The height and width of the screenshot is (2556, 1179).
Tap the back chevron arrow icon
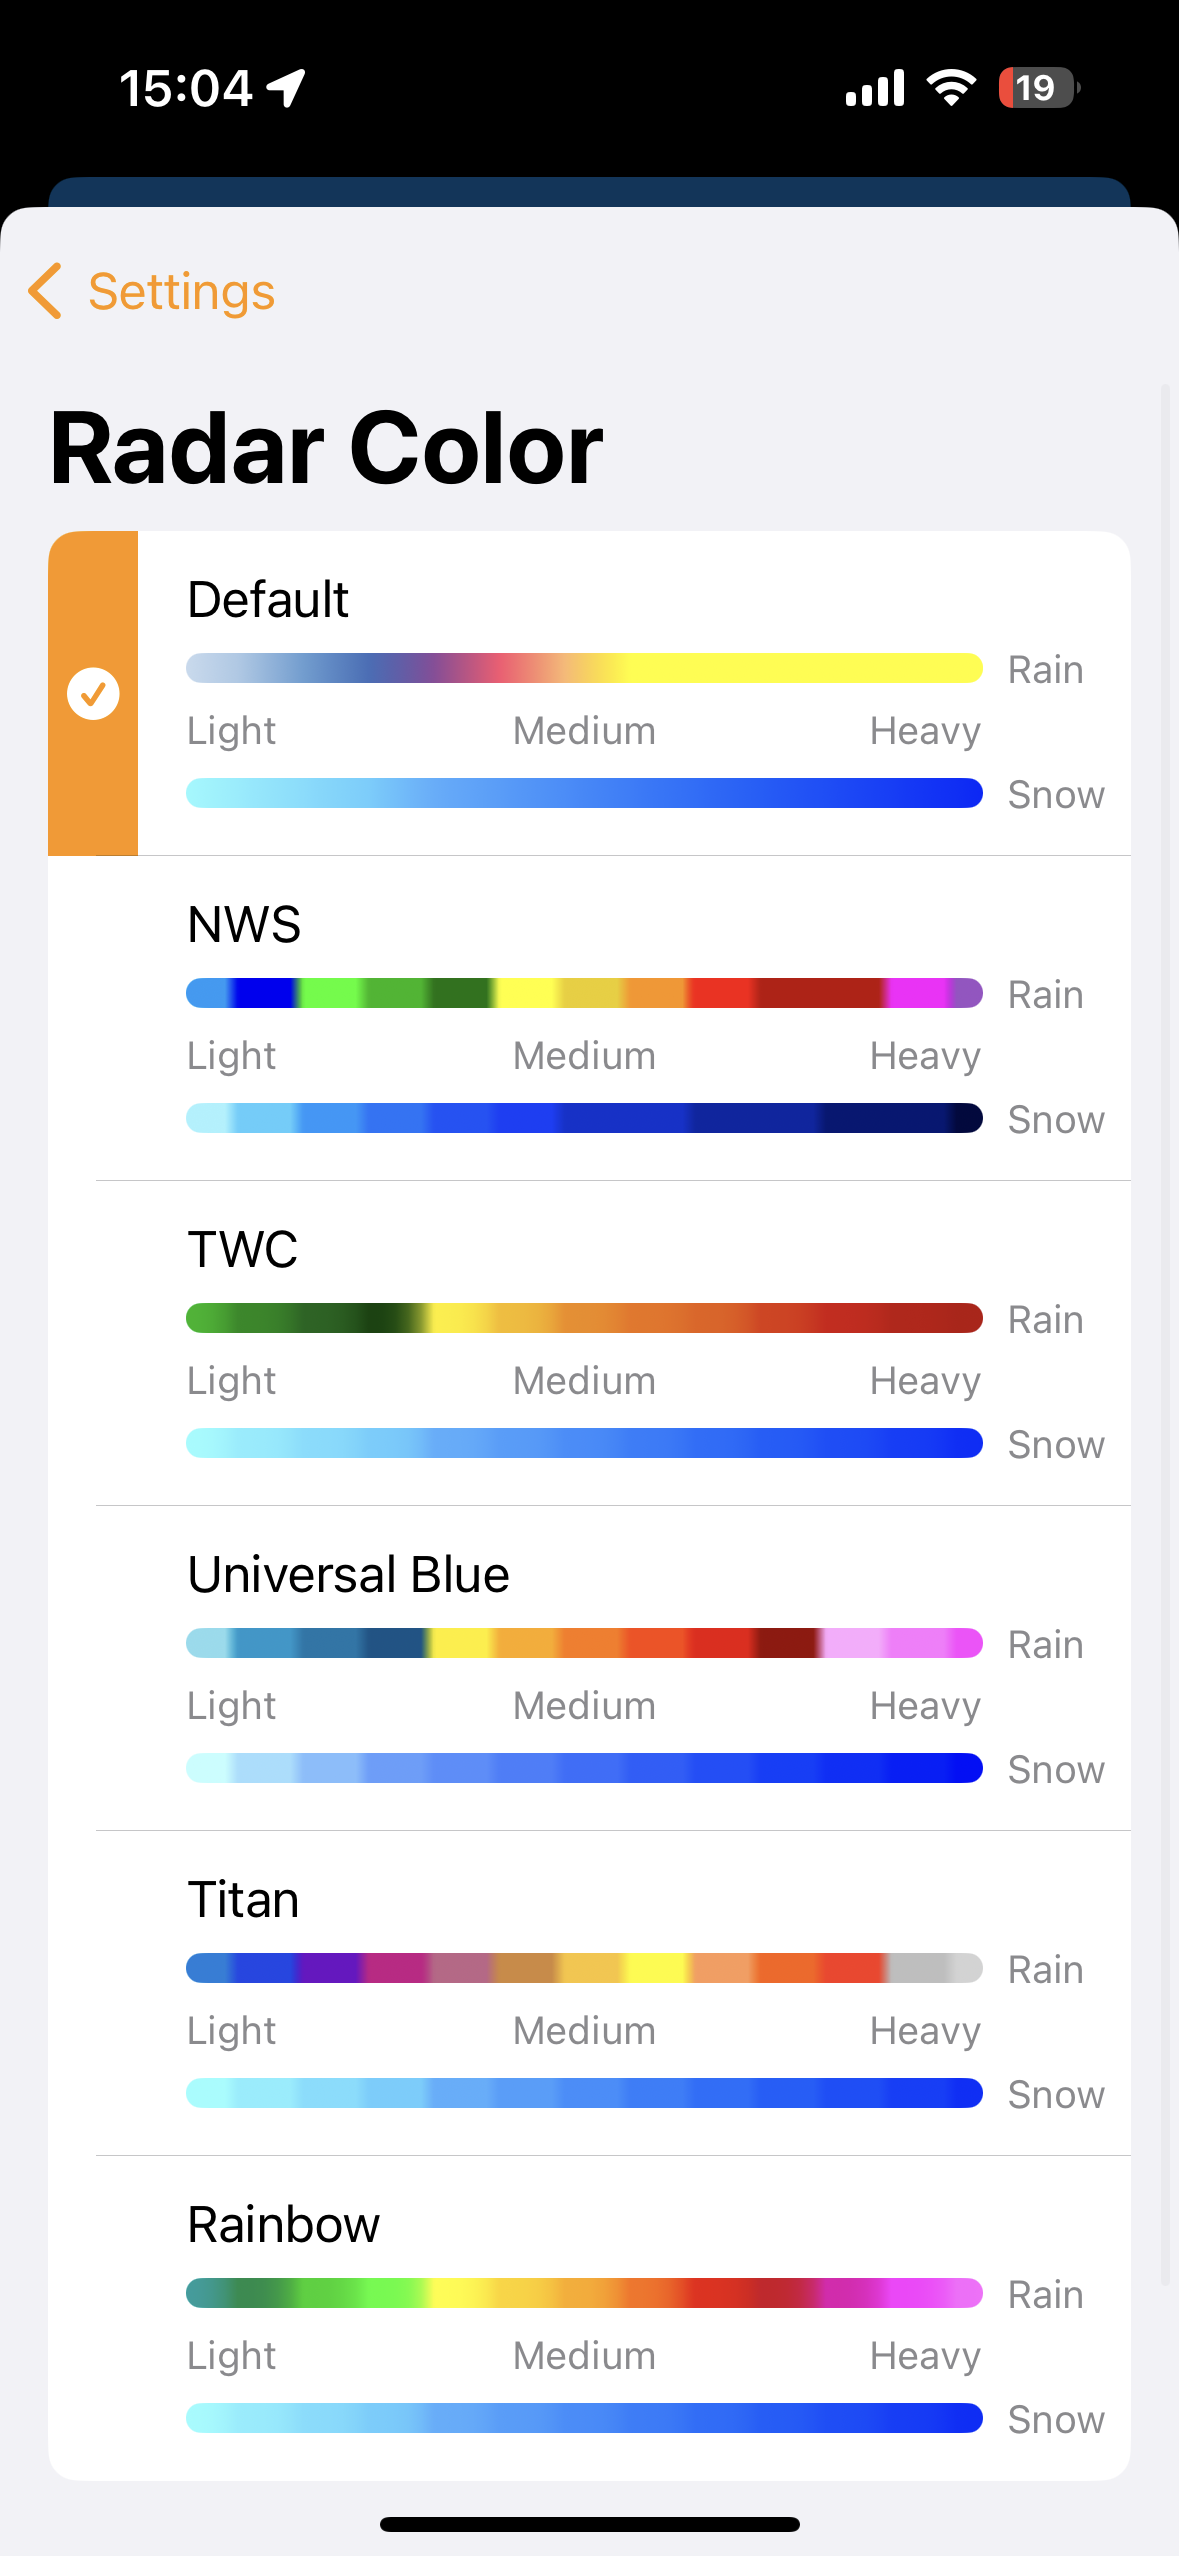click(46, 291)
